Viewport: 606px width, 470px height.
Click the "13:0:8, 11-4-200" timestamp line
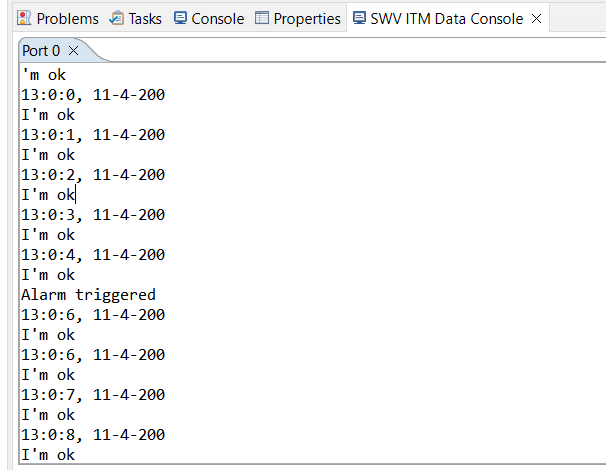click(x=93, y=435)
